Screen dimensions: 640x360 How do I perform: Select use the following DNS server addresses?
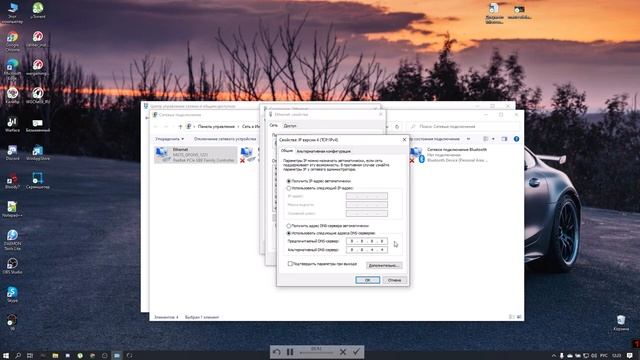tap(289, 233)
